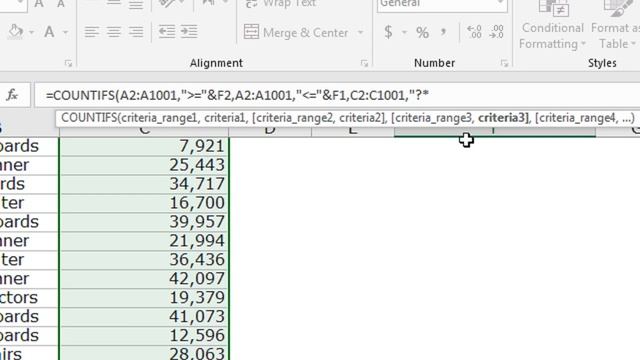Select the cell containing 19,379
The image size is (640, 360).
(144, 298)
